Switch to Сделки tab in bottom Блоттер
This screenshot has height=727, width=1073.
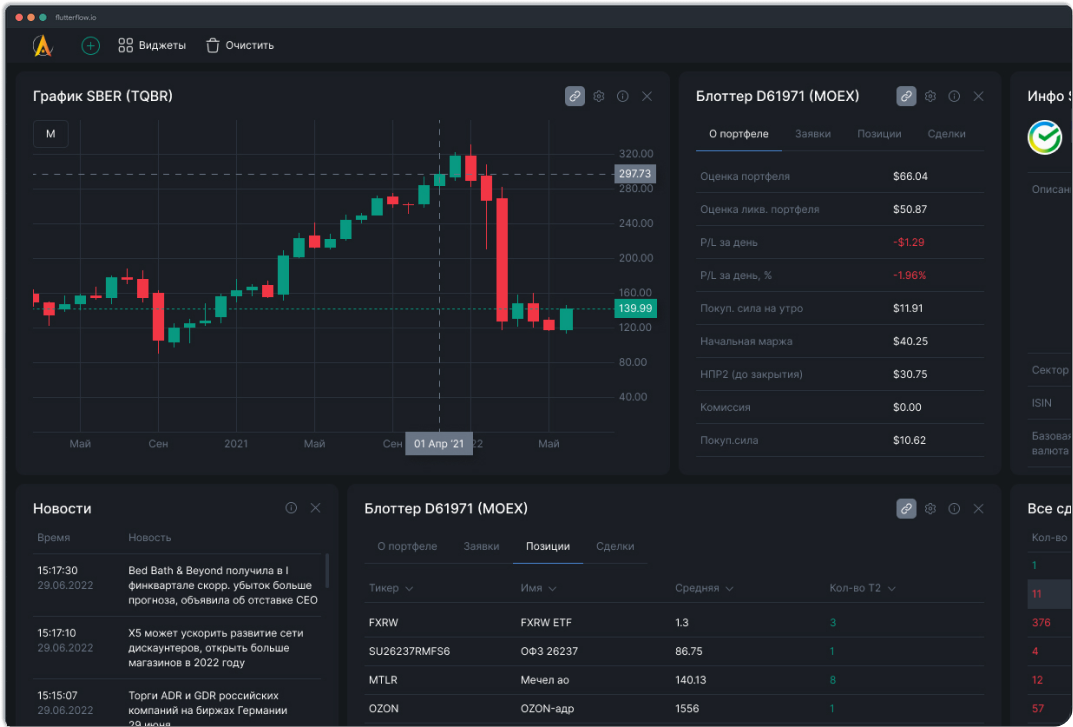pos(615,546)
